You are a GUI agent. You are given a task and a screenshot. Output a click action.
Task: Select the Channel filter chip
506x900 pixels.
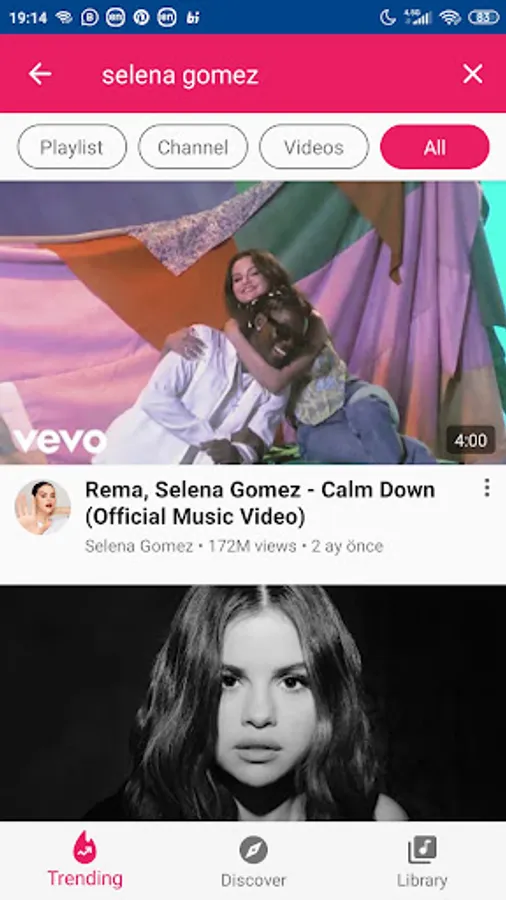pyautogui.click(x=193, y=147)
